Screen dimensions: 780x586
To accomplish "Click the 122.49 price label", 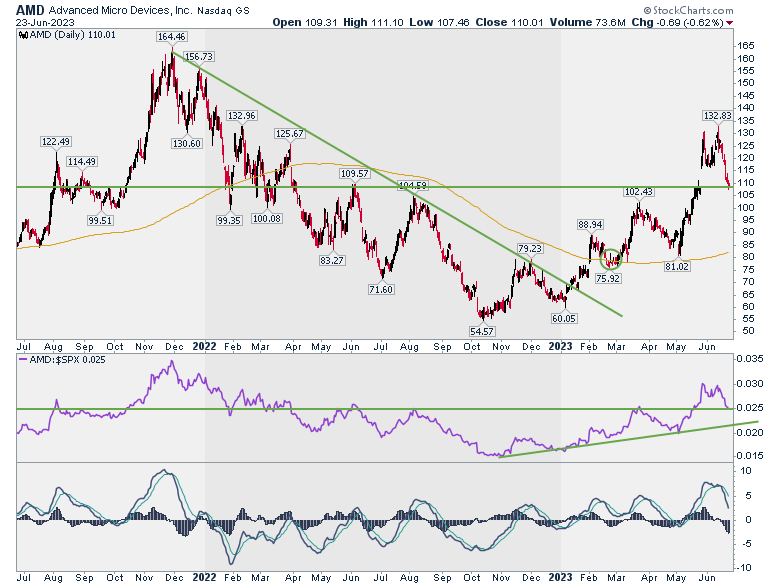I will 56,142.
